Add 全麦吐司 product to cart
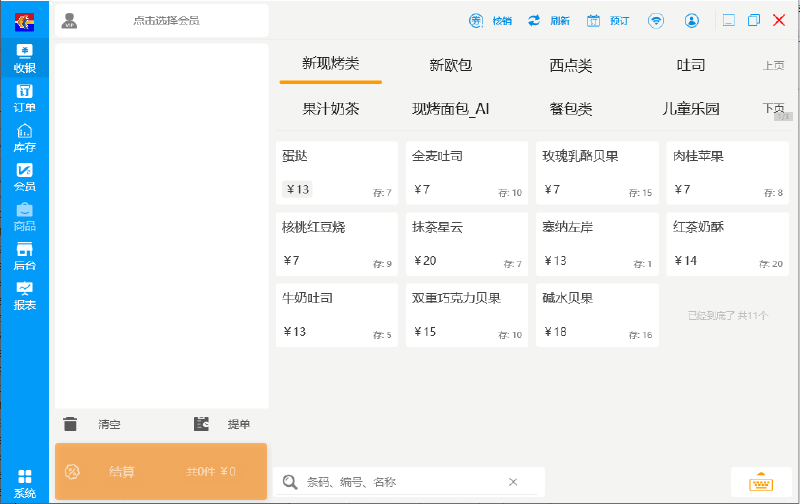 [x=467, y=173]
